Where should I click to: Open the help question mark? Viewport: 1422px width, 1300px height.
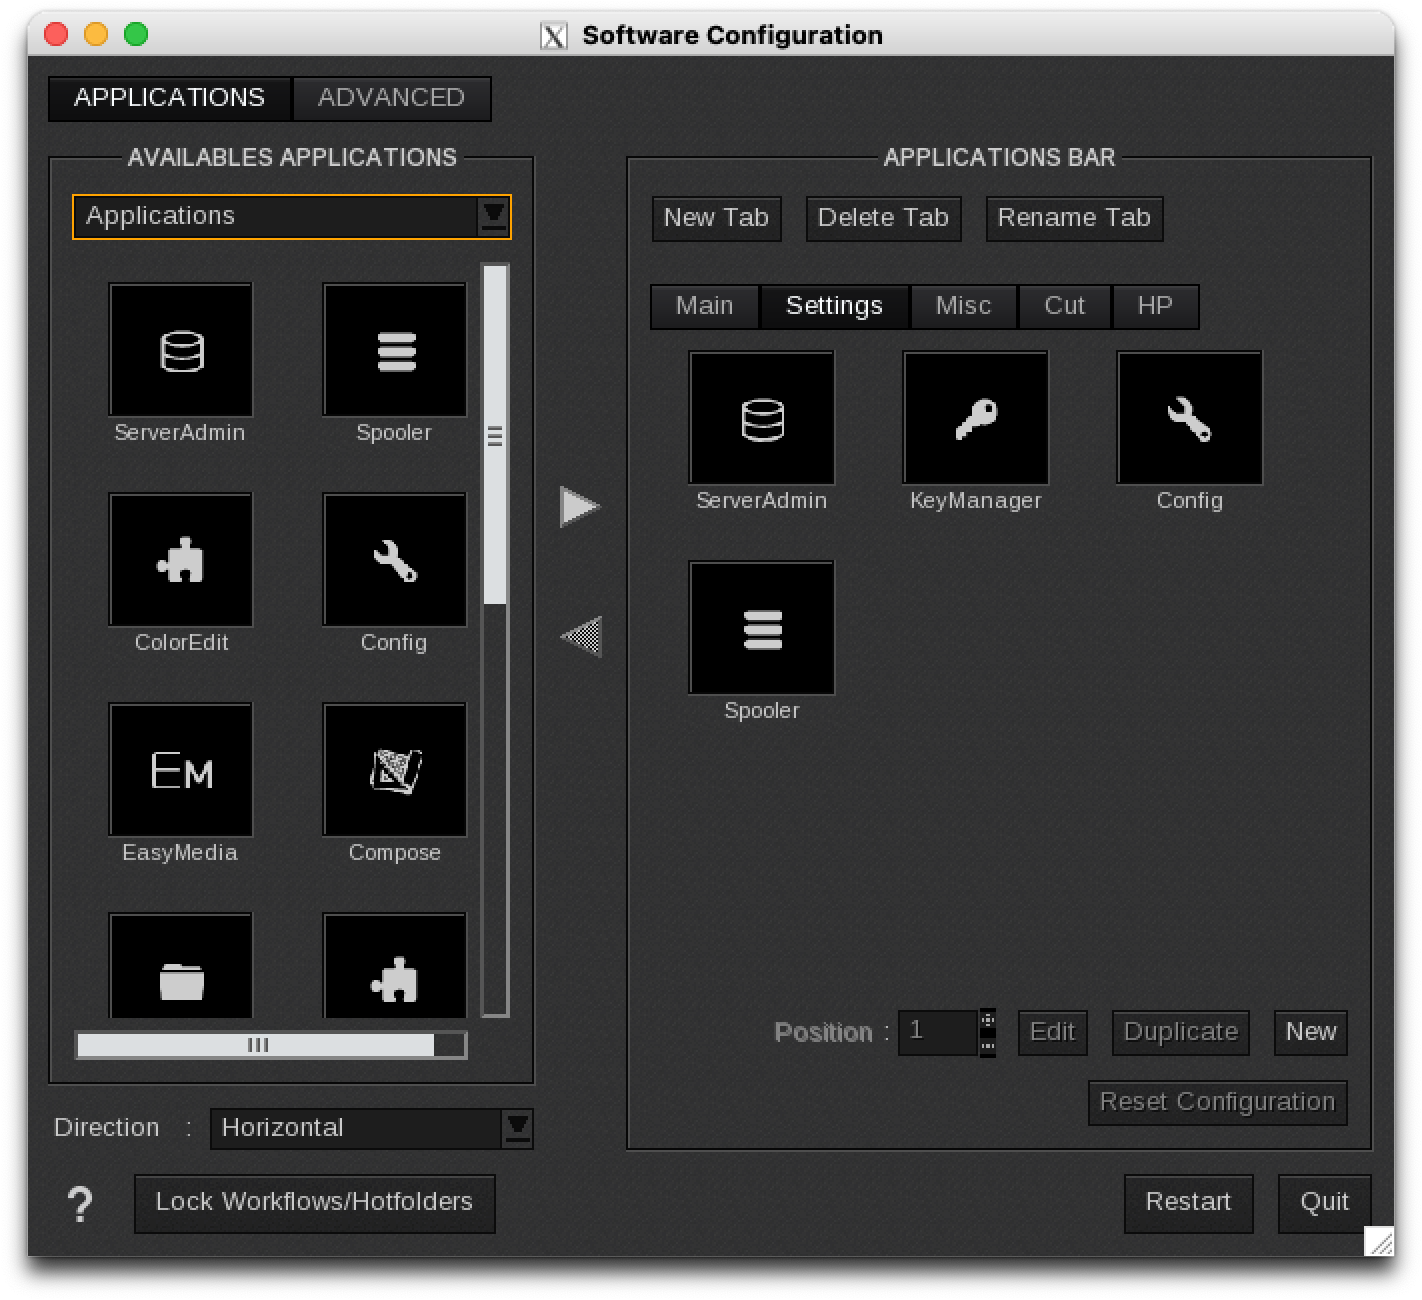[80, 1204]
